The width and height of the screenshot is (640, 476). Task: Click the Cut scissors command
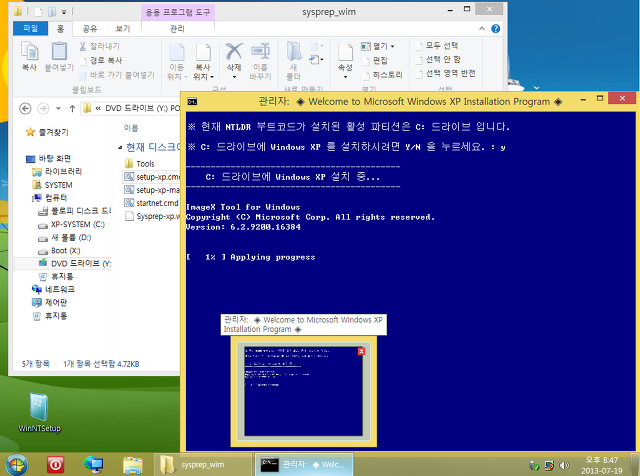100,46
